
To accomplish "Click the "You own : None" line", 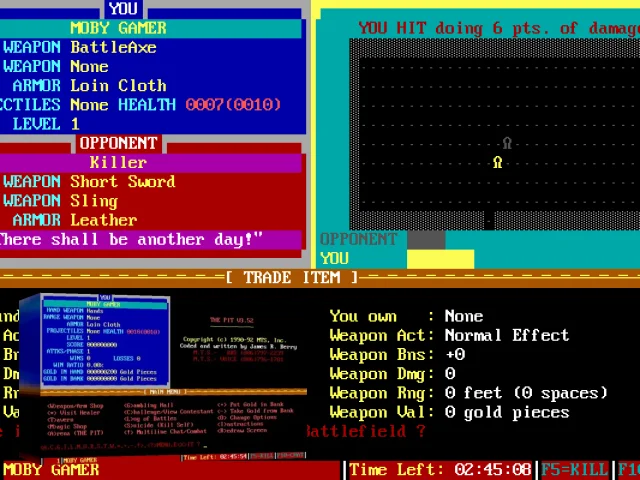I will click(407, 316).
